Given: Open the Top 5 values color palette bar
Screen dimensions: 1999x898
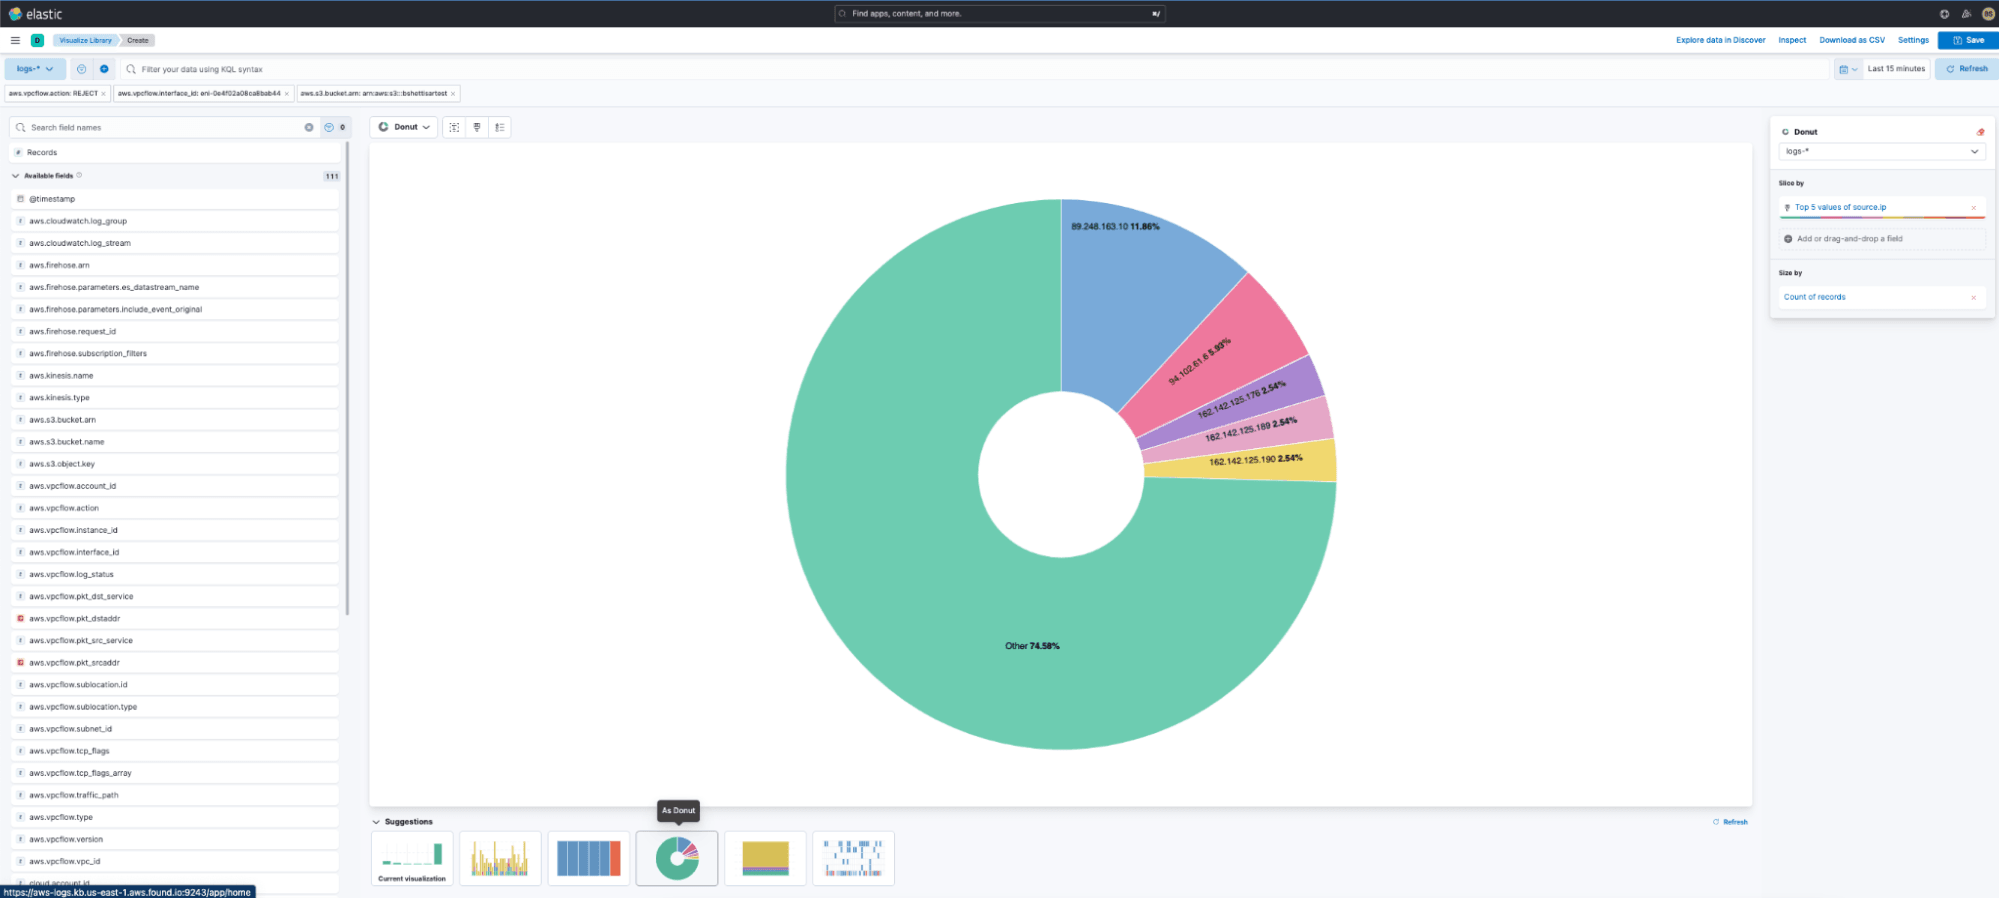Looking at the screenshot, I should tap(1882, 216).
